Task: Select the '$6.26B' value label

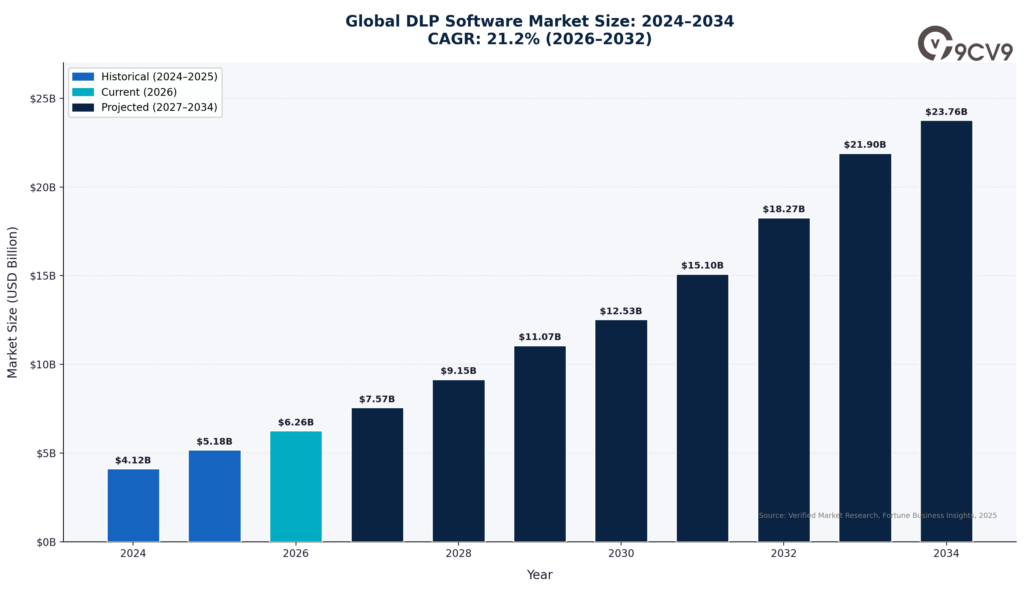Action: (x=296, y=422)
